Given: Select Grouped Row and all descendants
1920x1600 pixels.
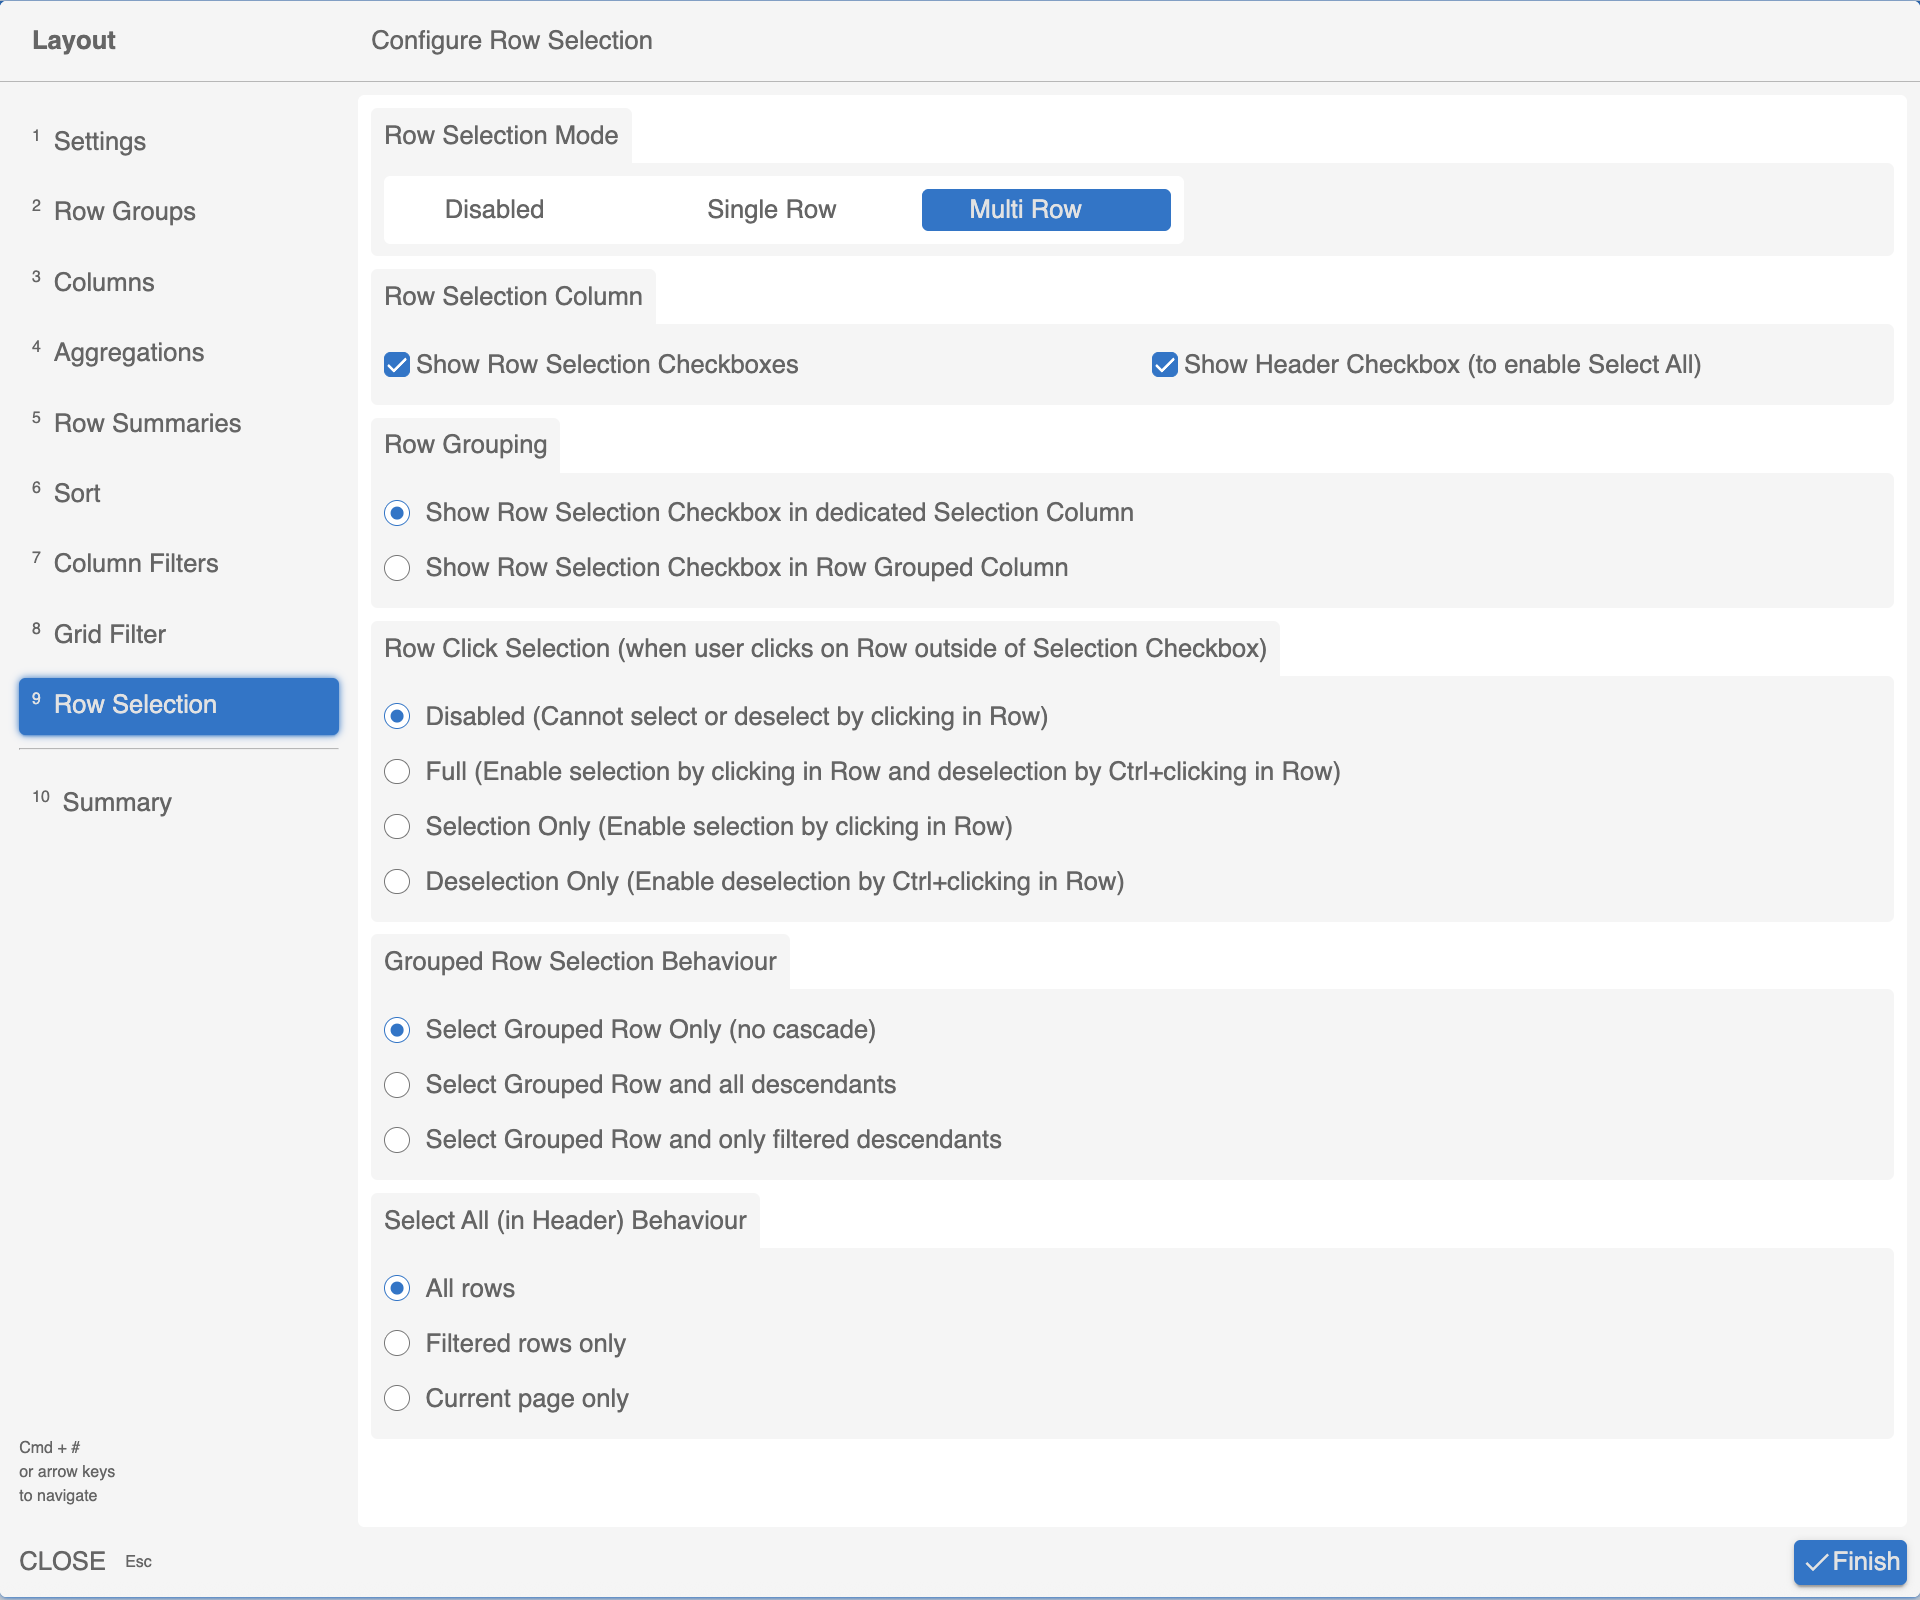Looking at the screenshot, I should click(397, 1085).
